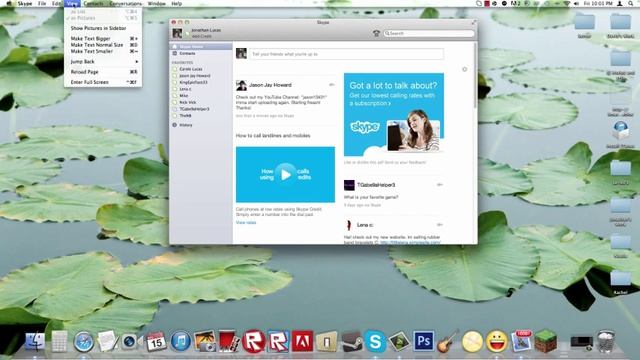The width and height of the screenshot is (640, 360).
Task: Launch Minecraft grass block icon in Dock
Action: (545, 342)
